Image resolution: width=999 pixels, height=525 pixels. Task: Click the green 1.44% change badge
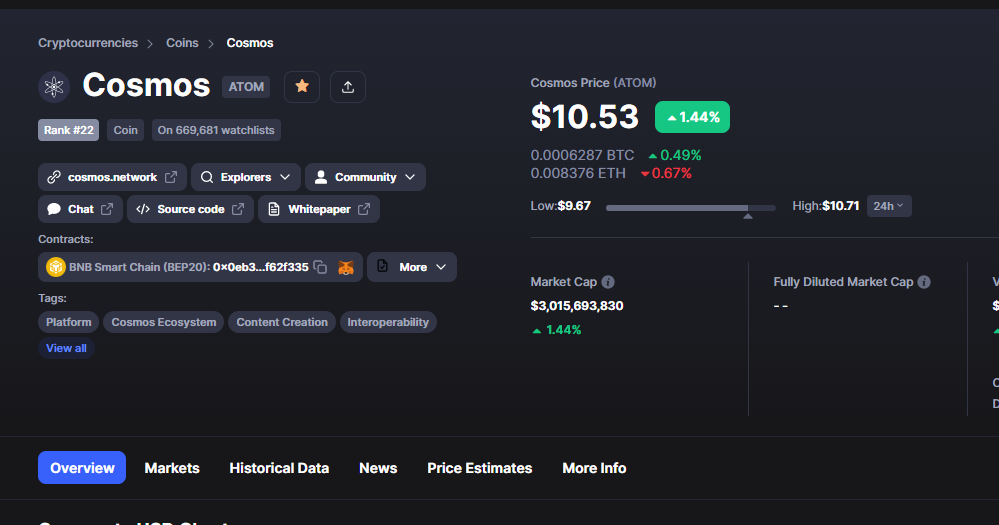pos(693,117)
